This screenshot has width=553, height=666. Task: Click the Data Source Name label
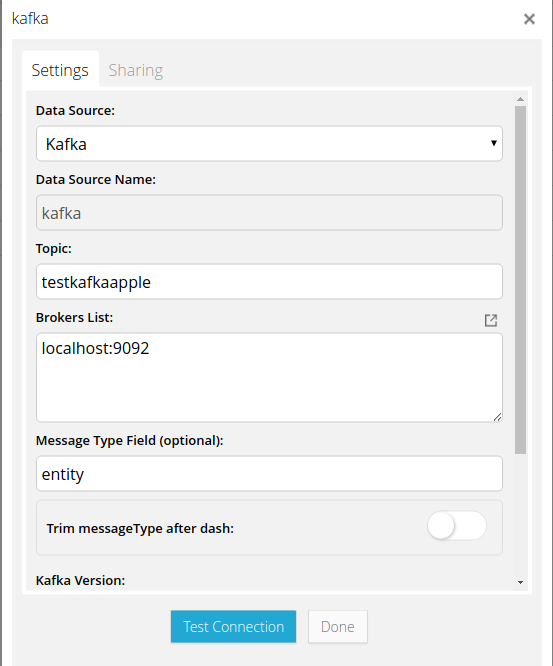point(96,179)
